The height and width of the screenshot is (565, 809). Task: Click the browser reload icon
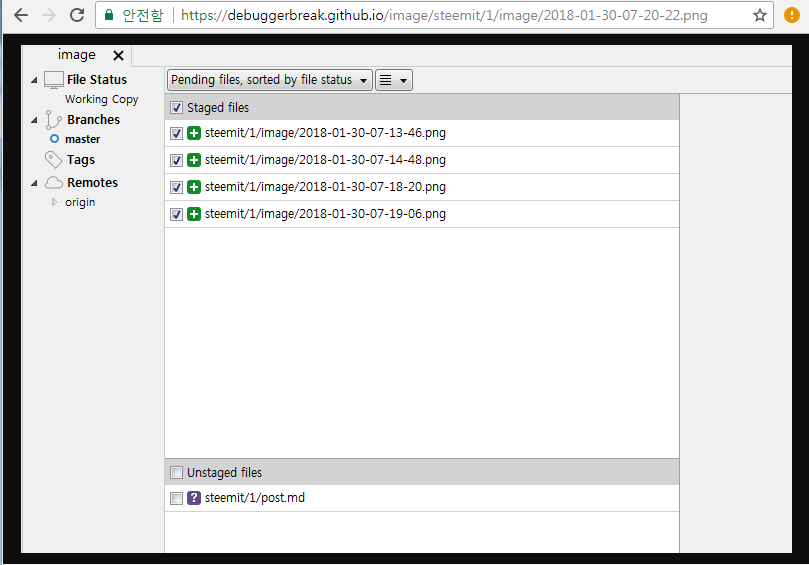click(x=77, y=15)
